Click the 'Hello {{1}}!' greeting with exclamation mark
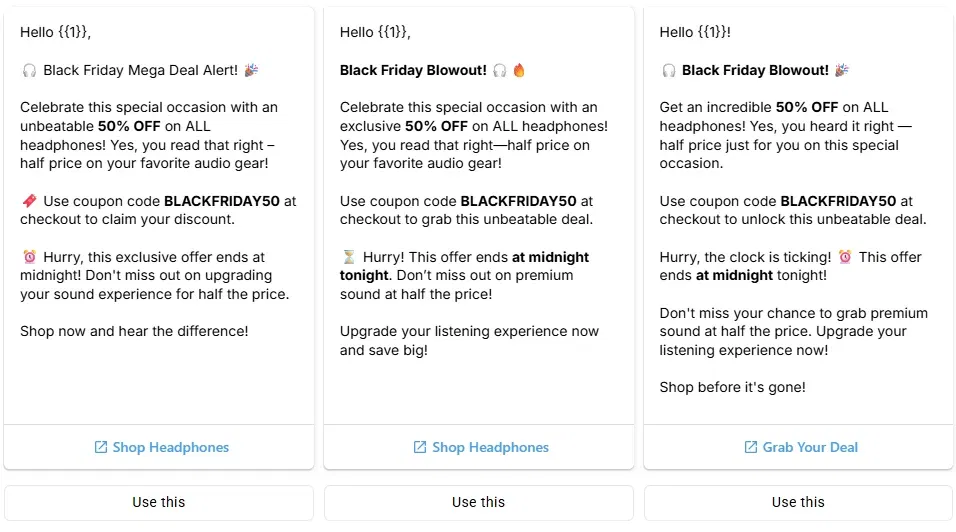Screen dimensions: 956x532 click(695, 32)
